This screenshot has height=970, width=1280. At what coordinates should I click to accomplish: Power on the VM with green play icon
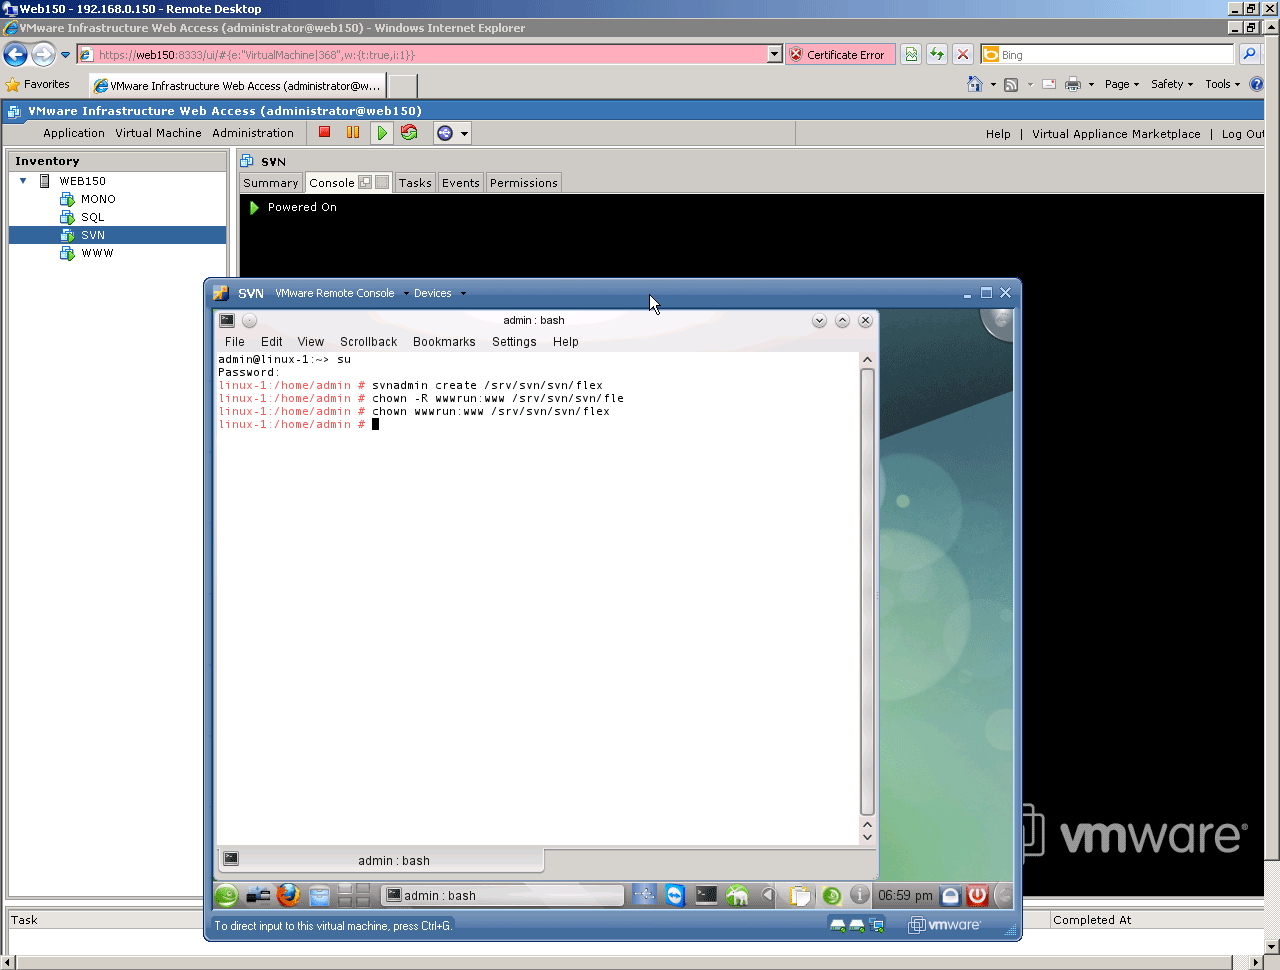(x=382, y=132)
